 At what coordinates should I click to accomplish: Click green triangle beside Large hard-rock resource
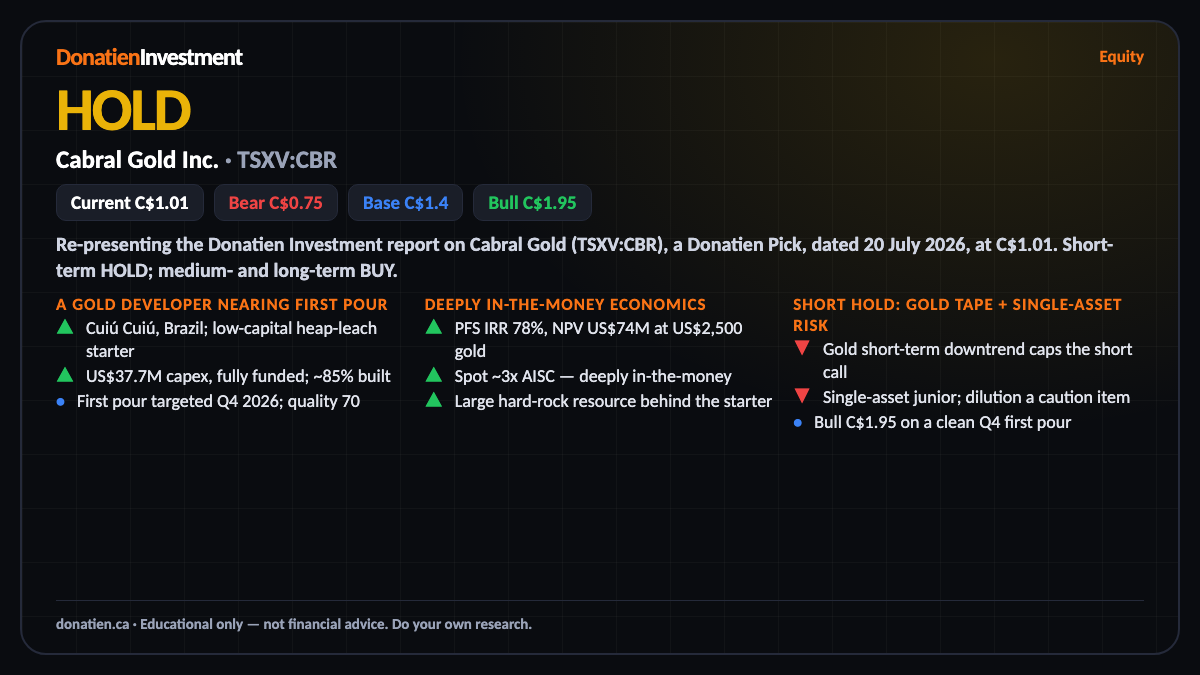click(x=433, y=400)
